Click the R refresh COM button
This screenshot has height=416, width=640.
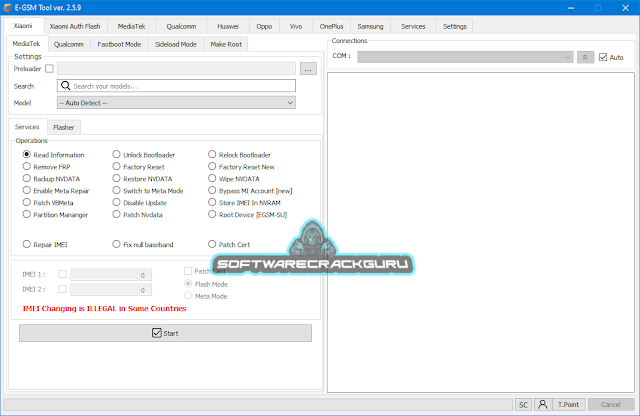[585, 58]
